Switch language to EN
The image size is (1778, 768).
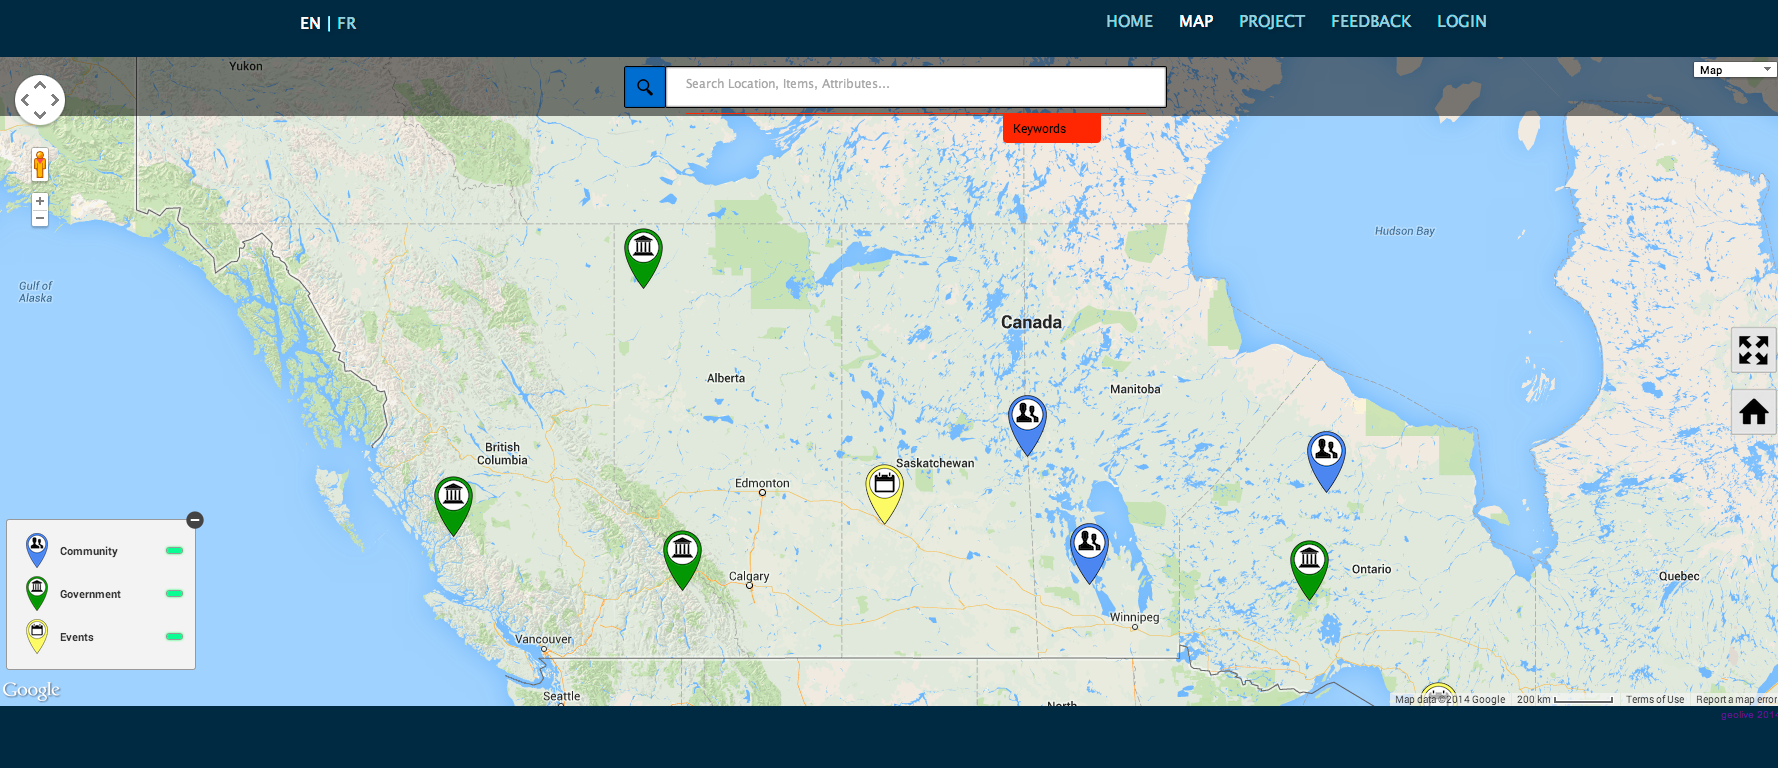point(310,23)
